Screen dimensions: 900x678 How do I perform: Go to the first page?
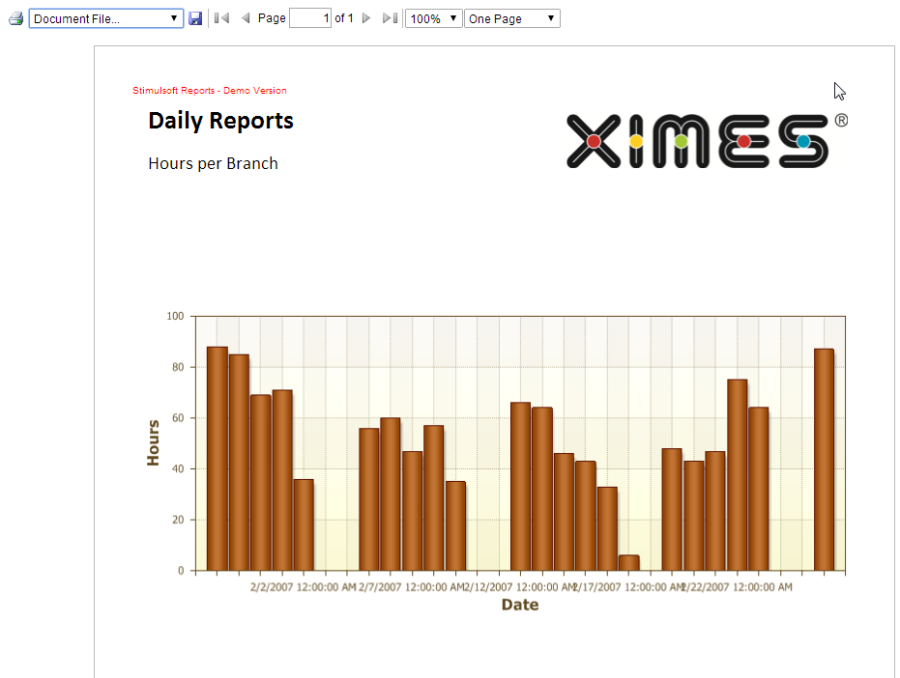pos(222,18)
